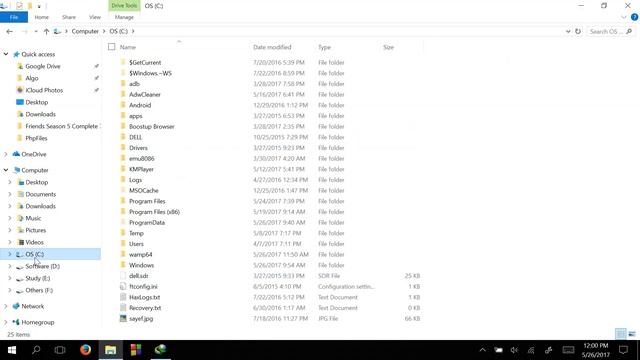
Task: Open the recent locations dropdown arrow
Action: tap(36, 31)
